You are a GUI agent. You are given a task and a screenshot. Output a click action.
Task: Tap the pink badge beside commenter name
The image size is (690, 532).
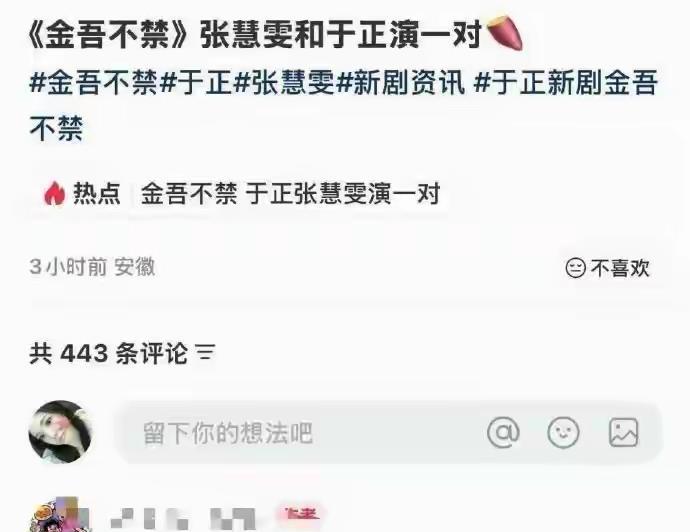click(298, 514)
